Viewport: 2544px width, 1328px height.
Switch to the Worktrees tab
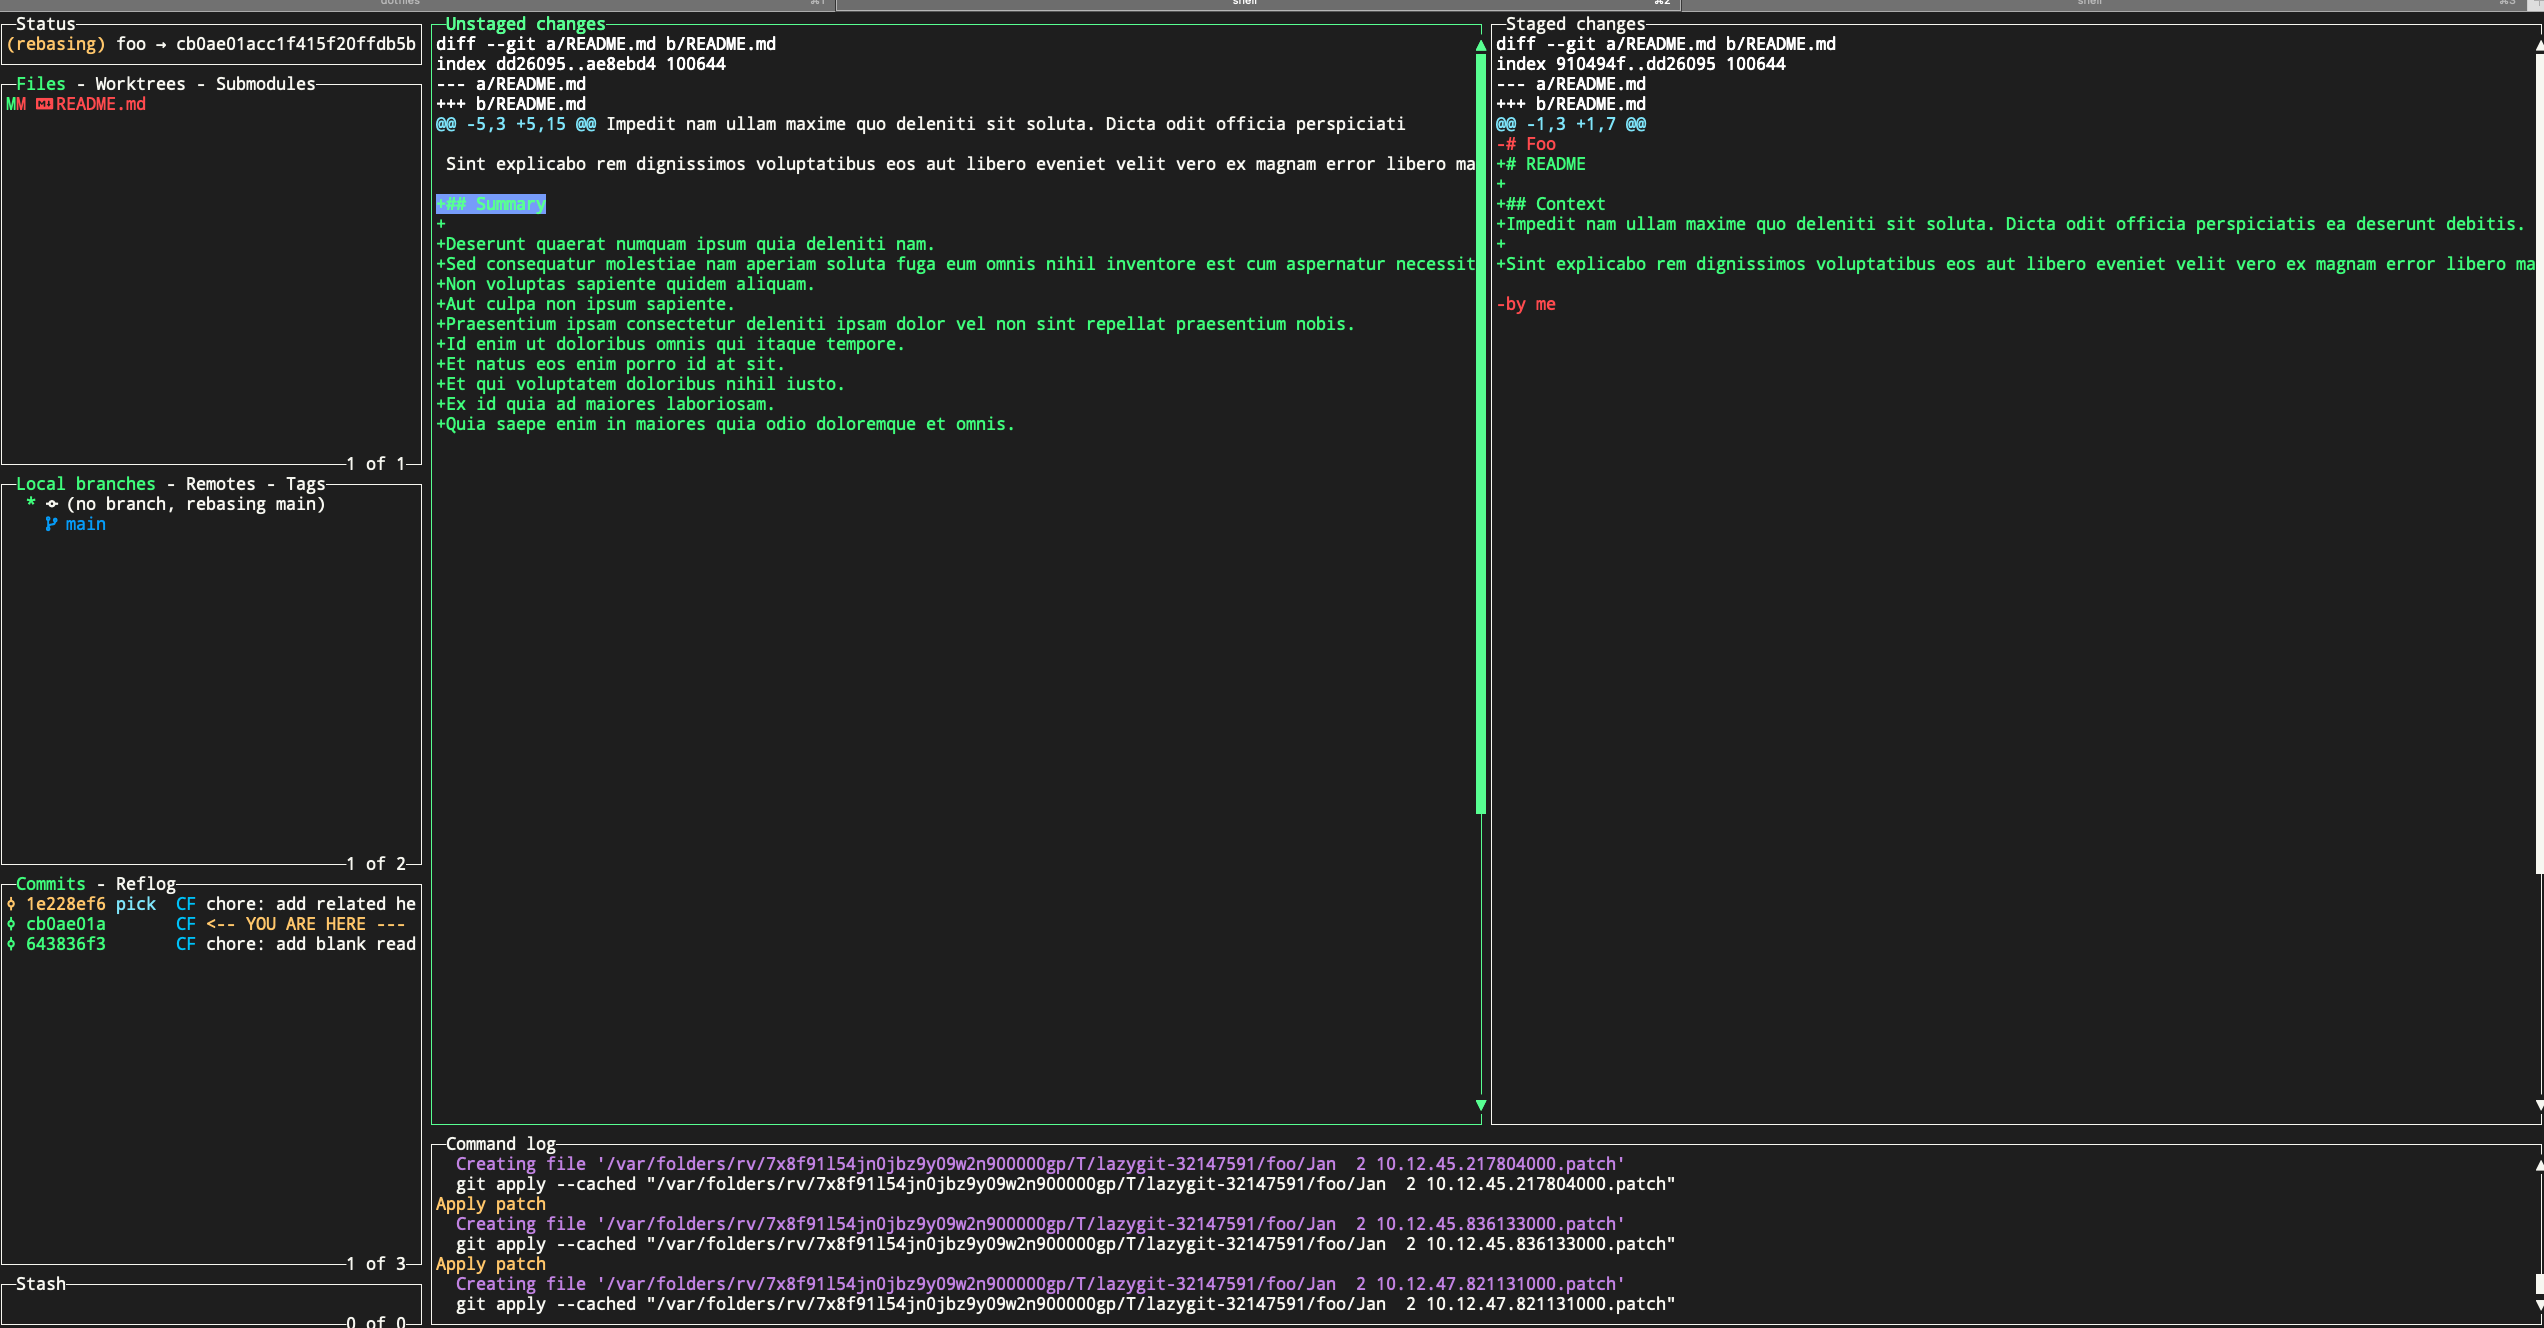140,84
